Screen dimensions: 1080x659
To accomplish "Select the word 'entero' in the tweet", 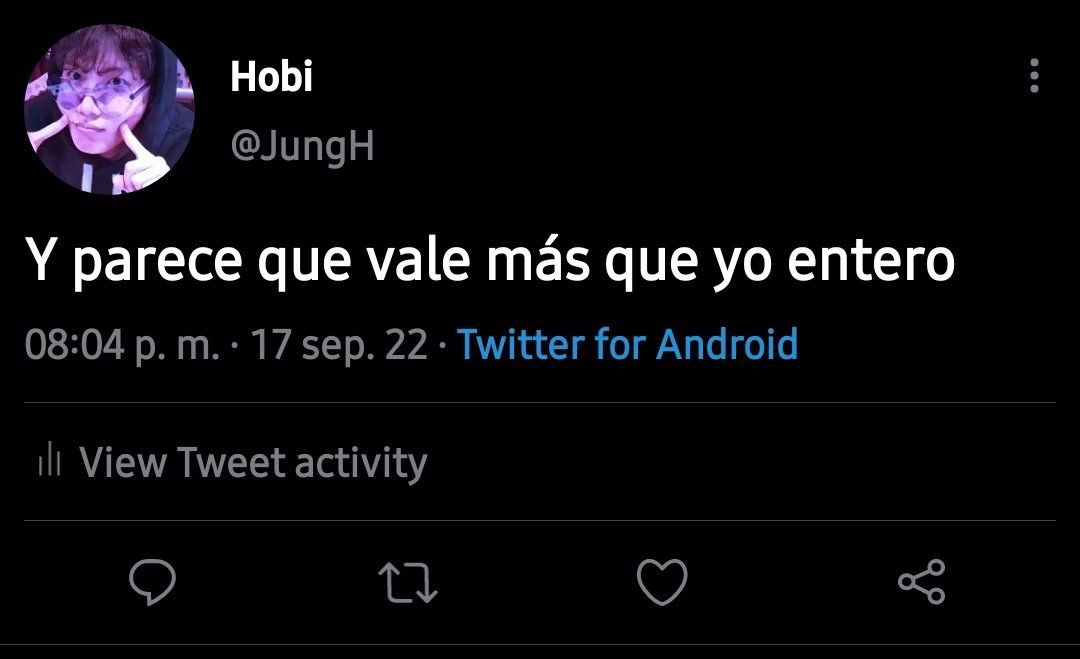I will (871, 260).
